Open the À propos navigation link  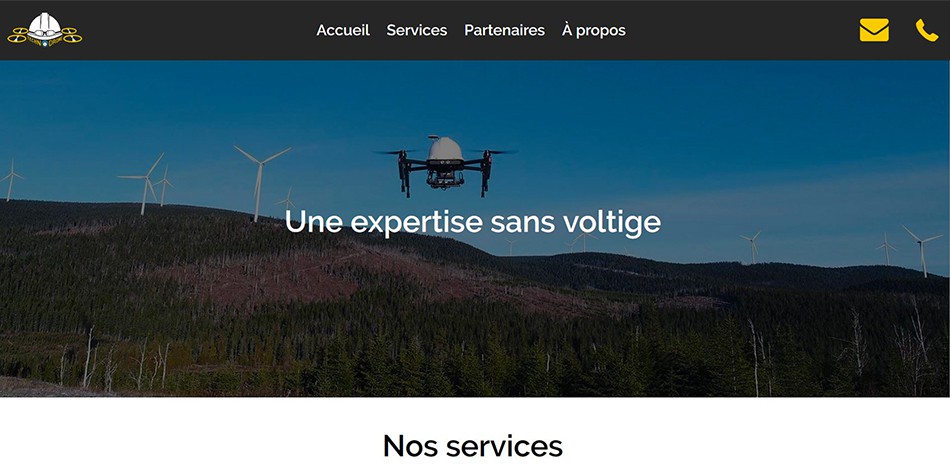coord(594,30)
